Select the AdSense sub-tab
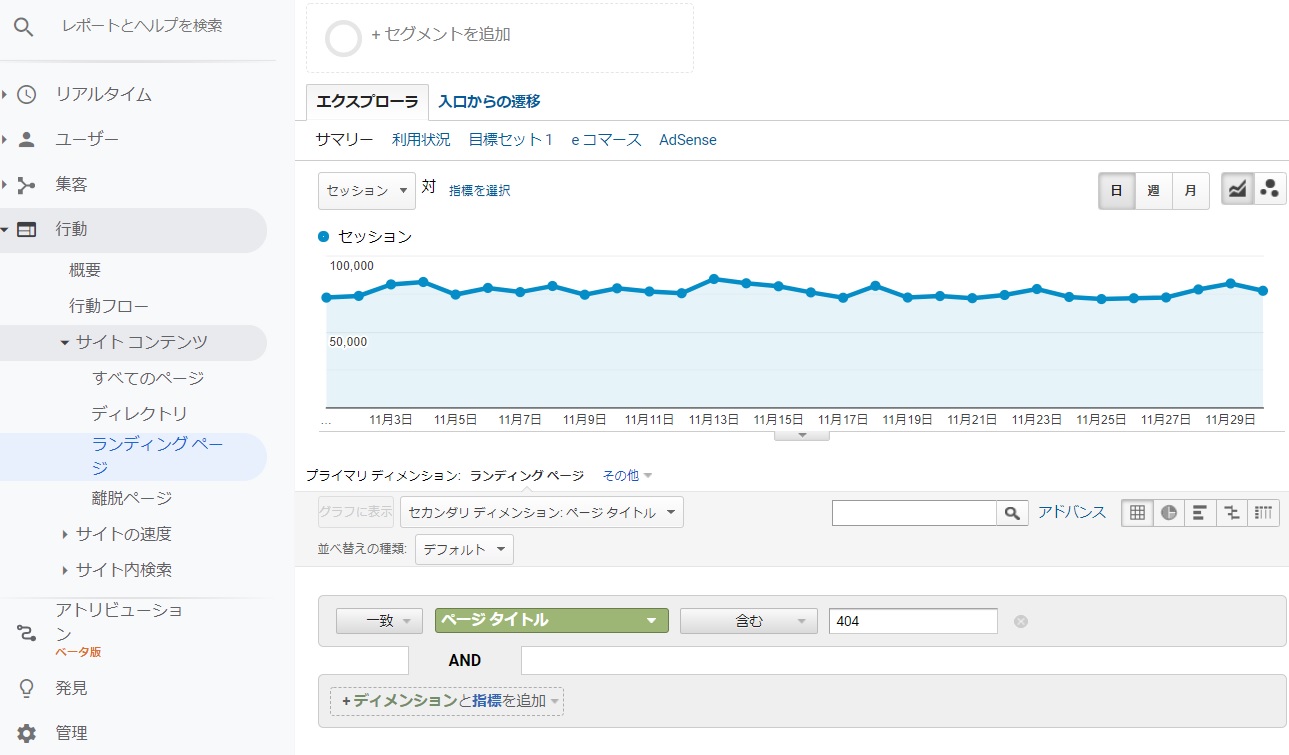 pos(688,140)
